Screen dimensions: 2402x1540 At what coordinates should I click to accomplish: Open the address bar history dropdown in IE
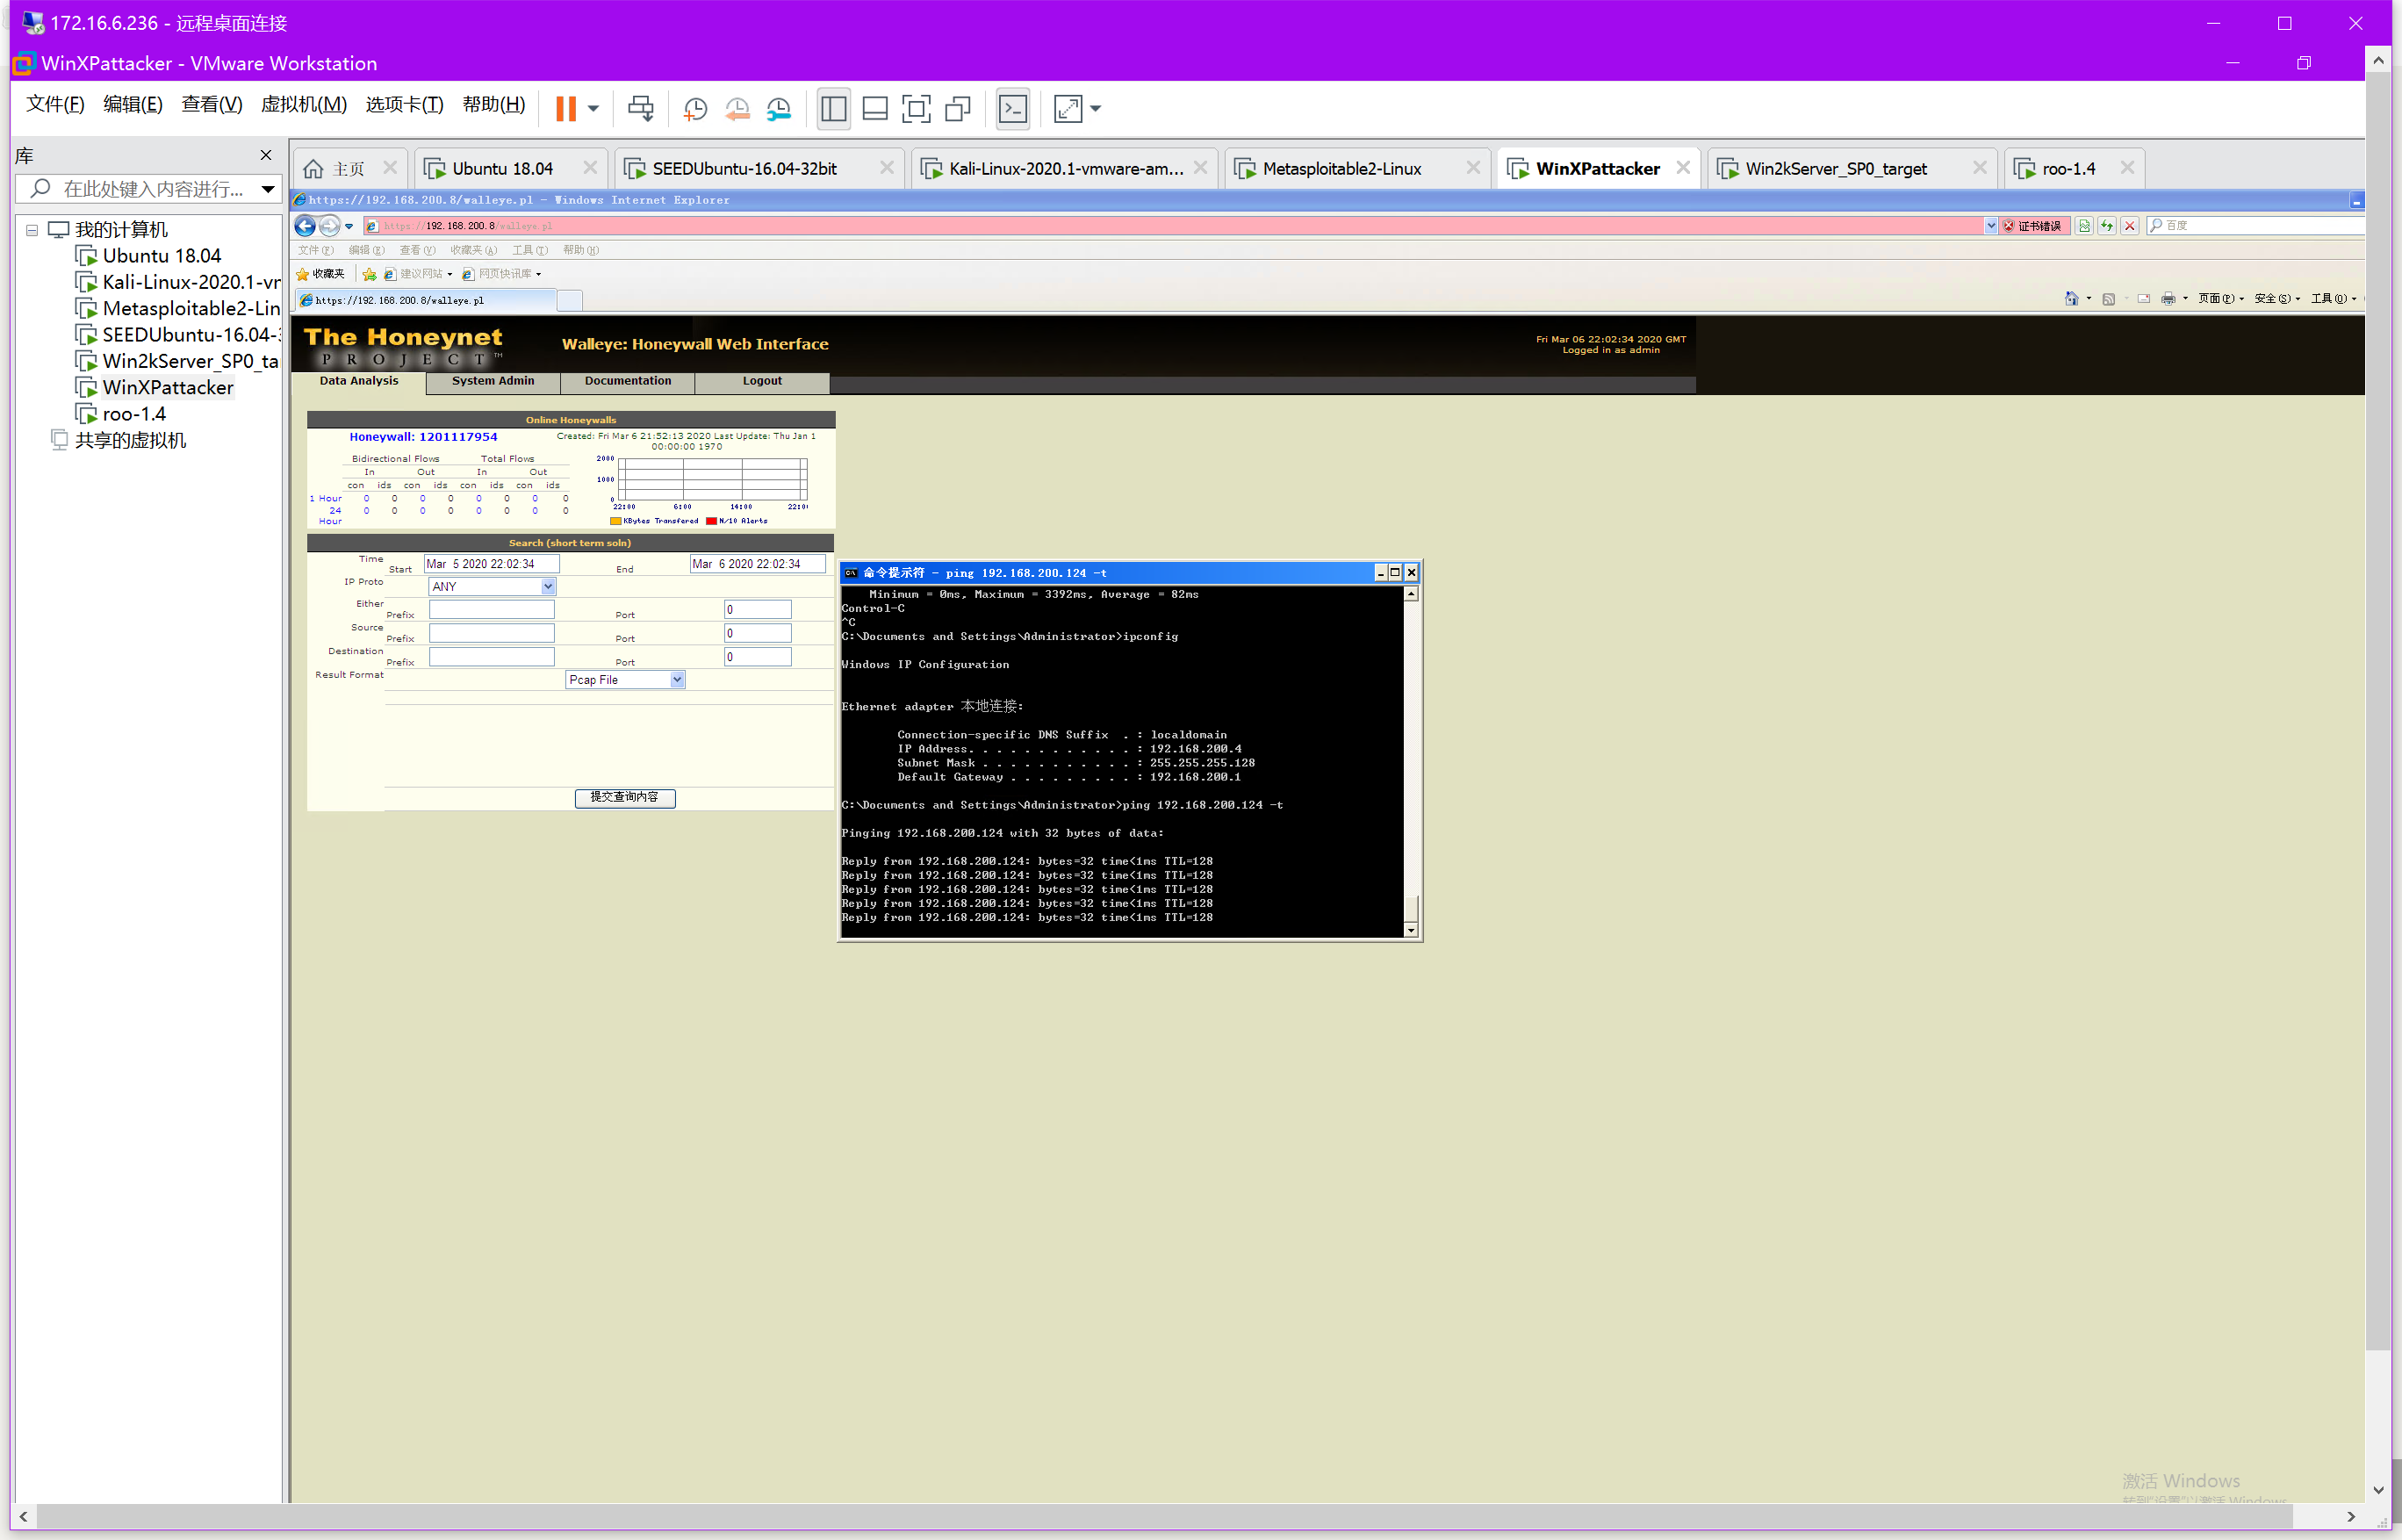click(1990, 226)
